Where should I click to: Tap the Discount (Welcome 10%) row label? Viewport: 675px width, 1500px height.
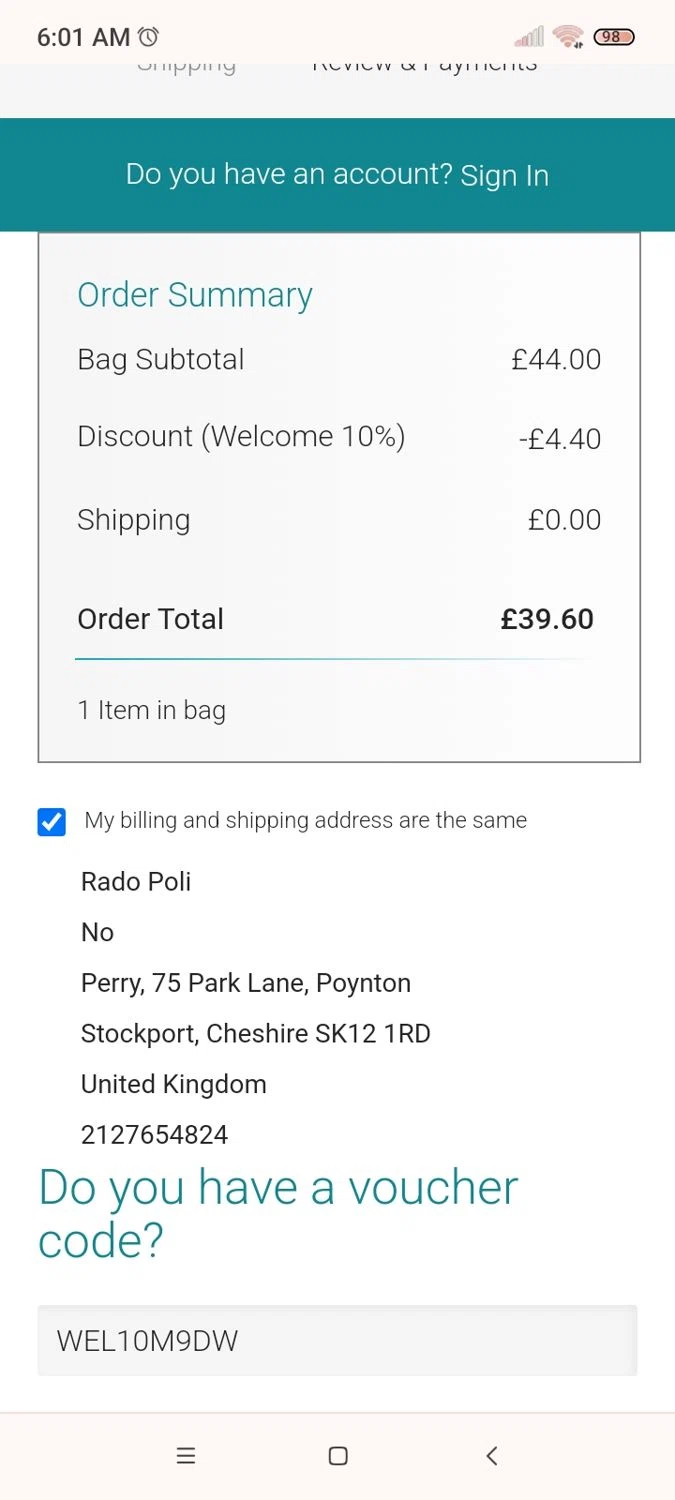coord(241,437)
